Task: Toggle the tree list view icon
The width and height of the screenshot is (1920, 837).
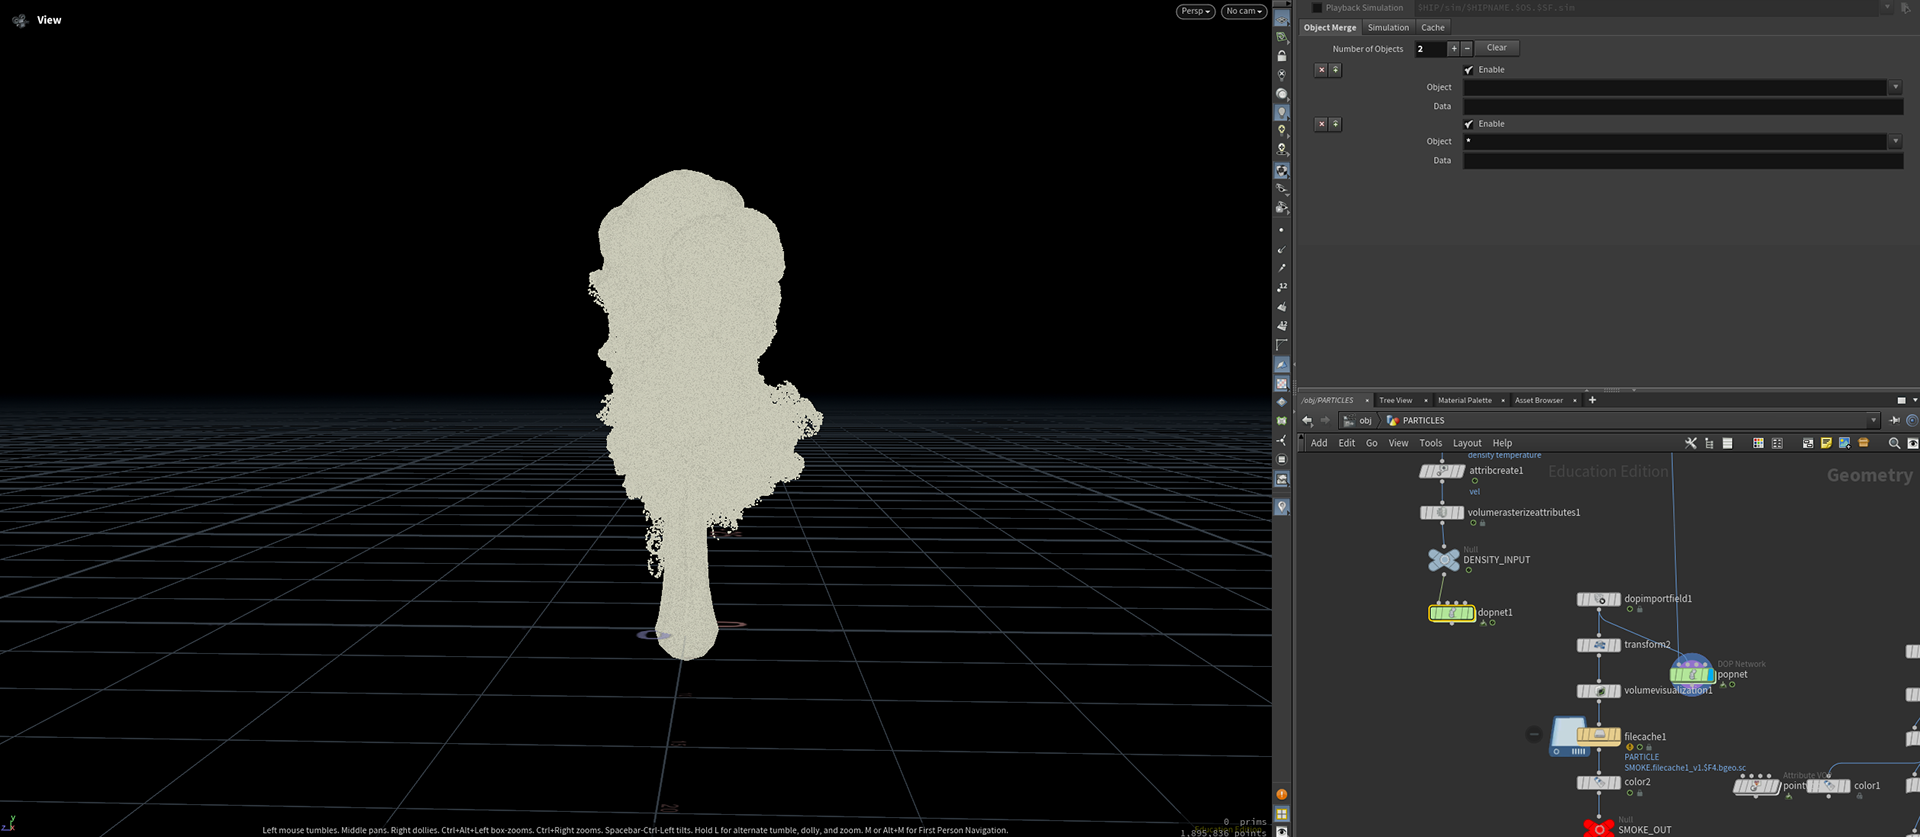Action: 1709,443
